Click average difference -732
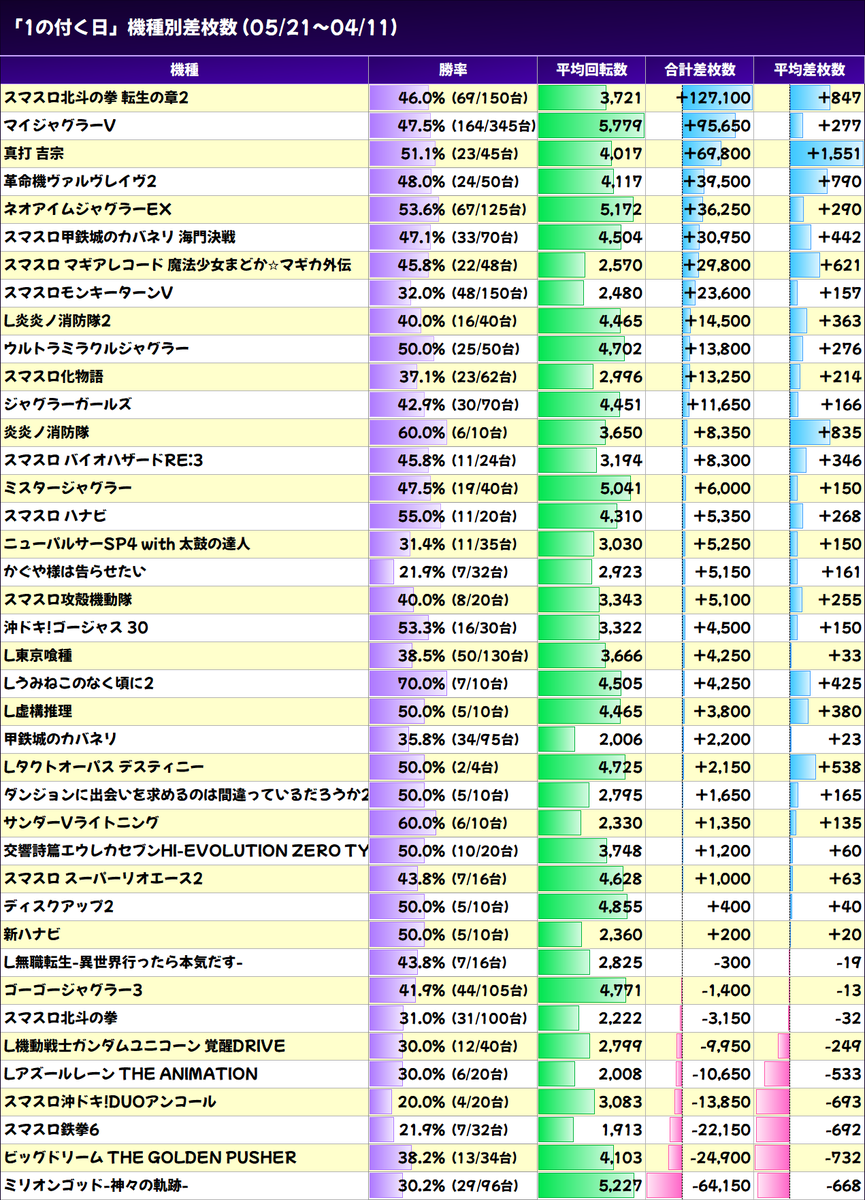 click(841, 1158)
